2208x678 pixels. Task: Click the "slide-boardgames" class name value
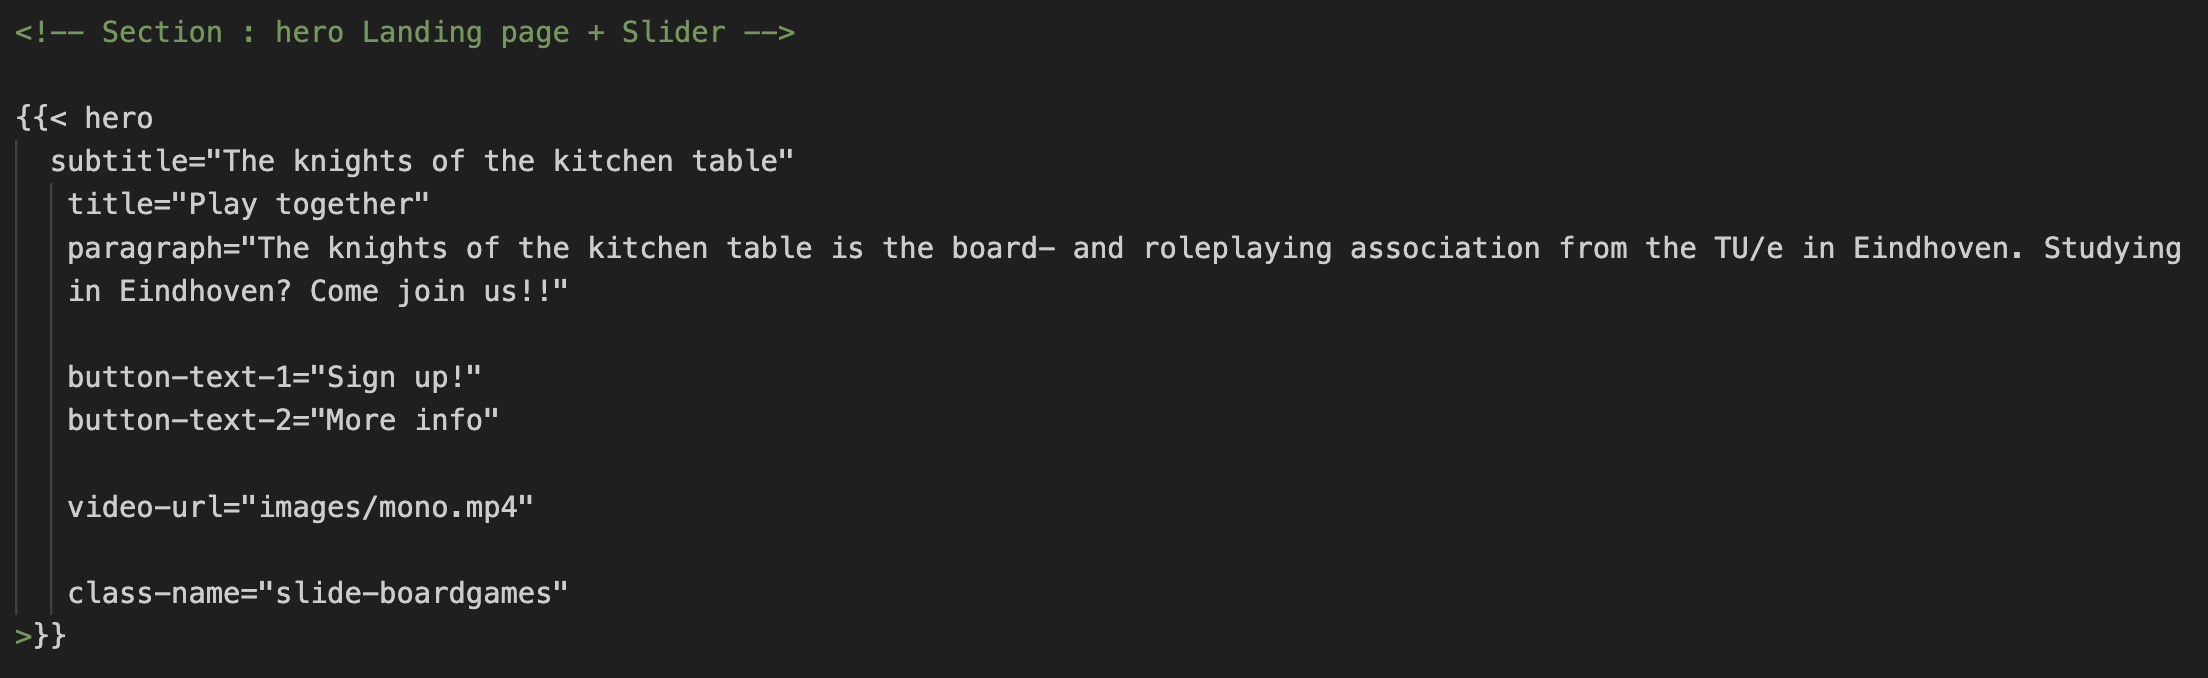412,594
